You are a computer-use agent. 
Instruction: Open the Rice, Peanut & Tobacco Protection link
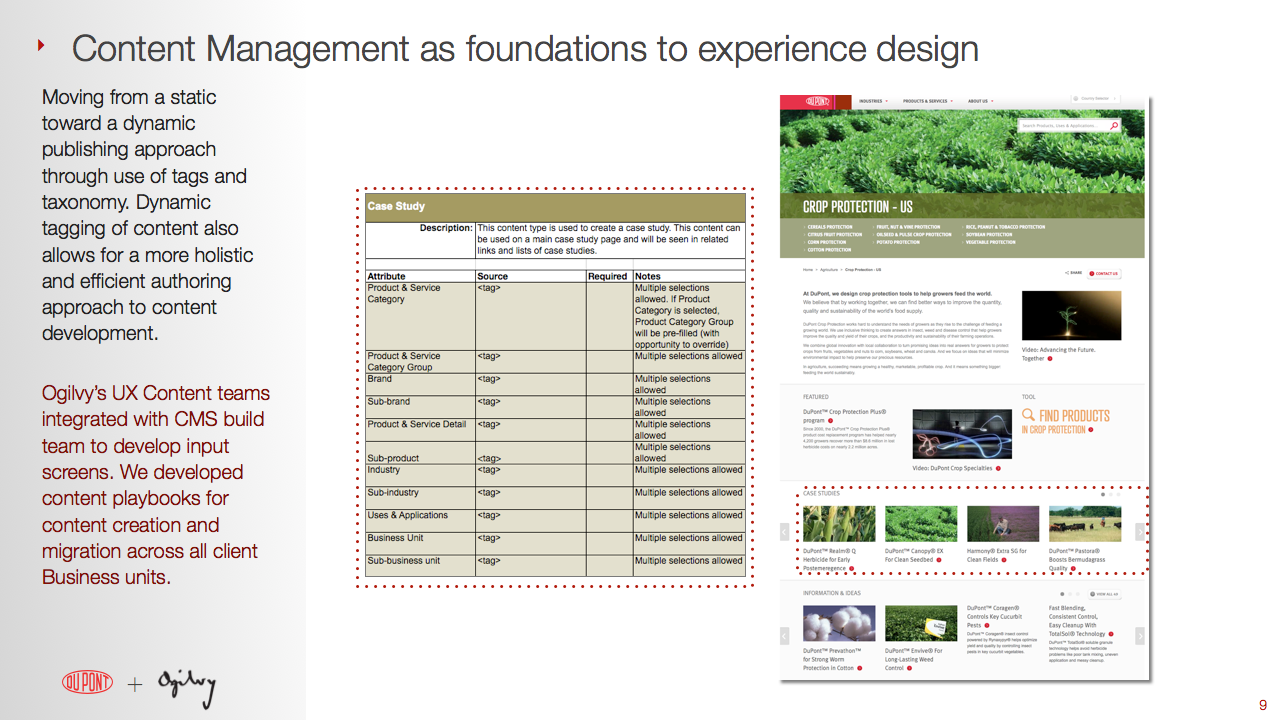coord(1005,227)
